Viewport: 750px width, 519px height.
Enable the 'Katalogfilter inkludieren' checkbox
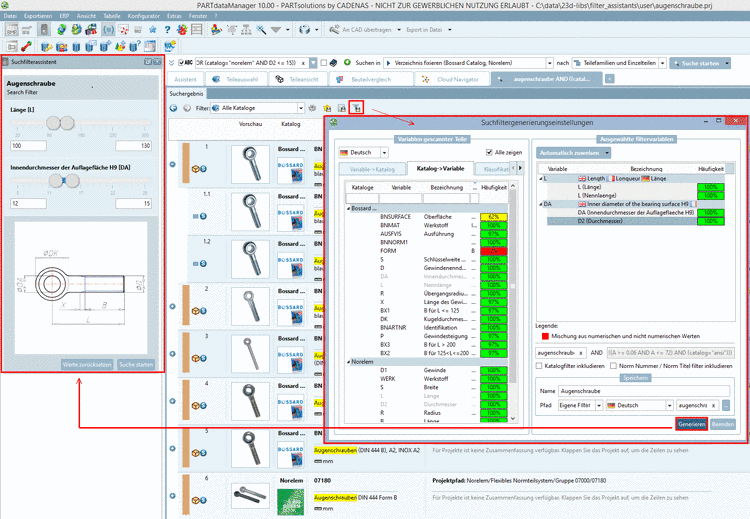coord(541,366)
